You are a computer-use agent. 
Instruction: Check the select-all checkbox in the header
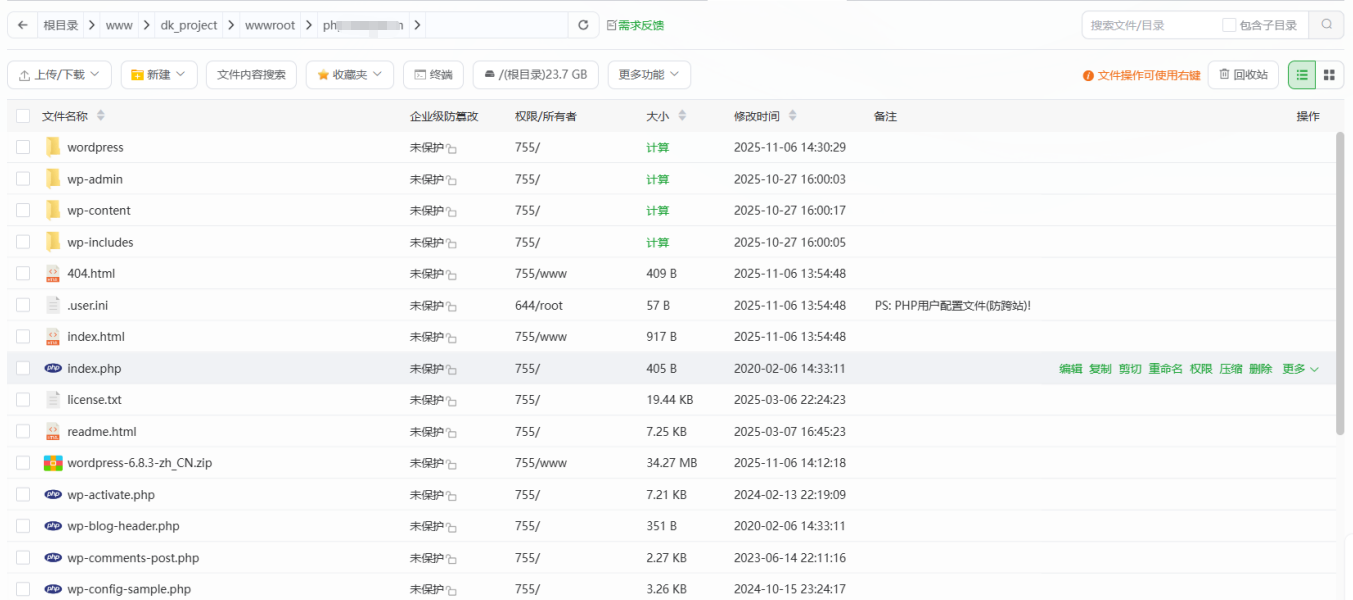click(x=23, y=115)
